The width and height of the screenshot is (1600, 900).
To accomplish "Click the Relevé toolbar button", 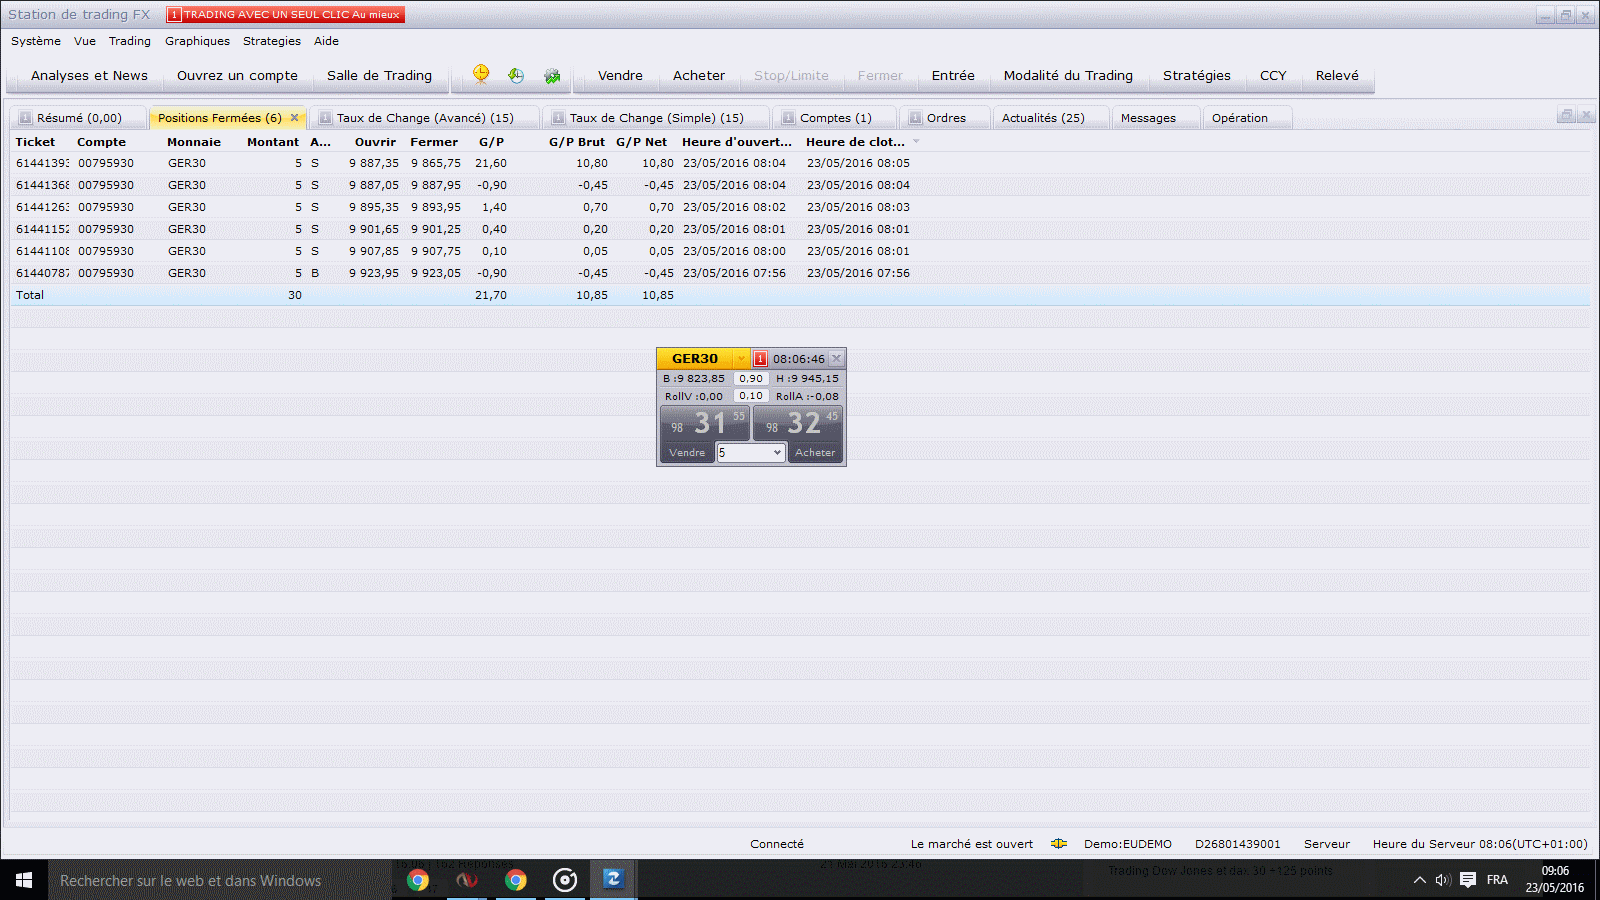I will pos(1337,75).
